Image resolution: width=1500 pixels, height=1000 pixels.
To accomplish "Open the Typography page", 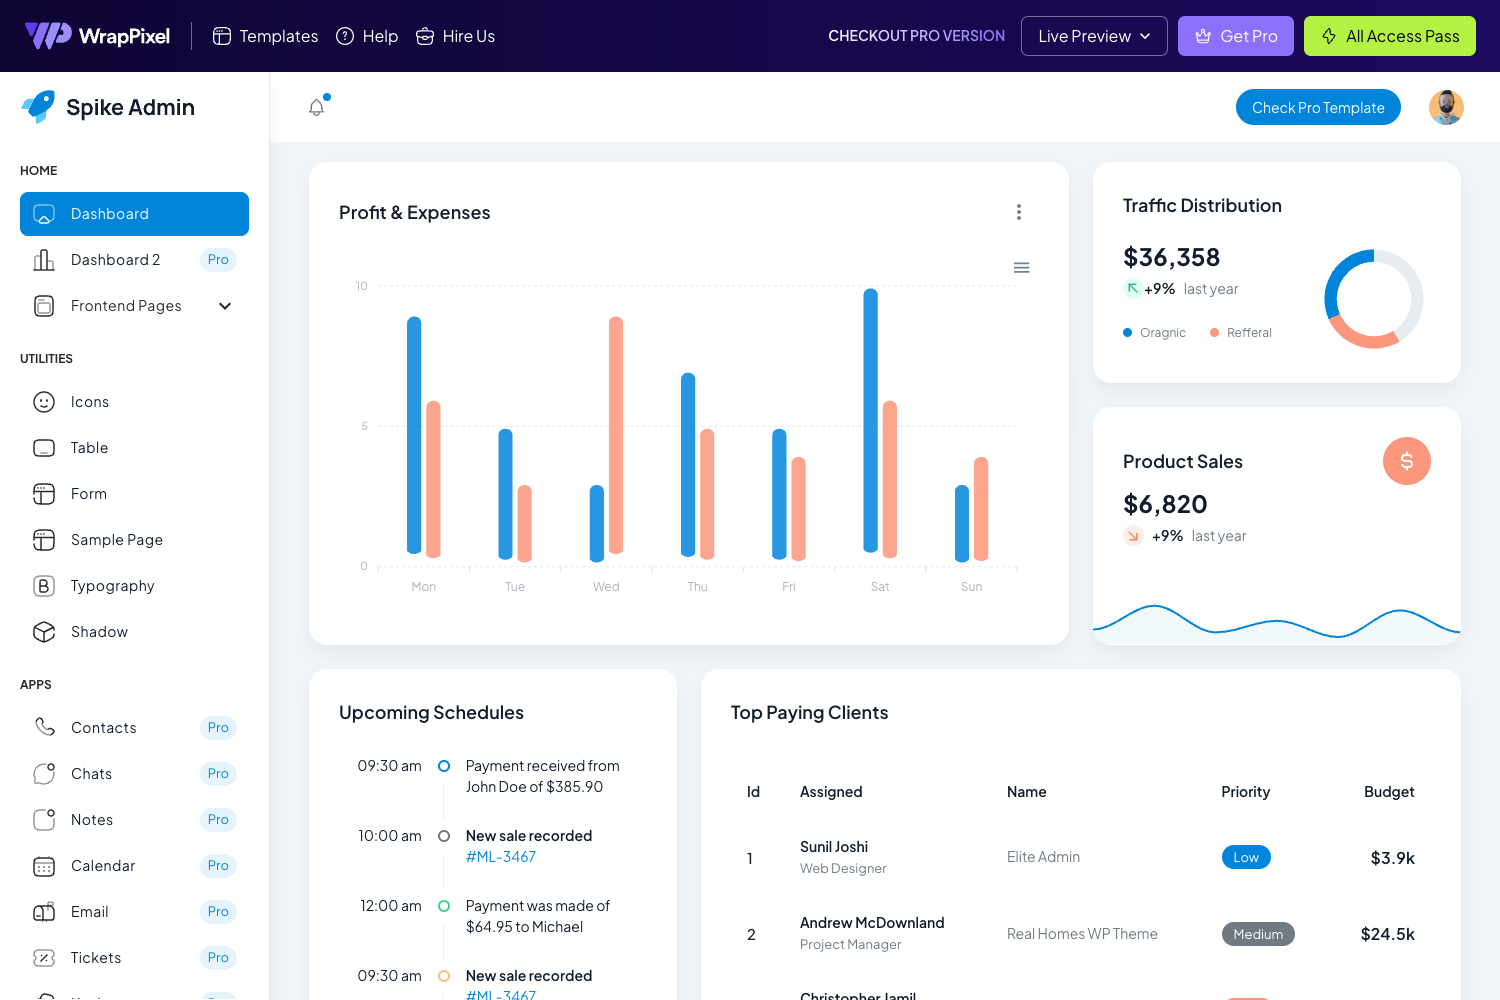I will click(112, 585).
